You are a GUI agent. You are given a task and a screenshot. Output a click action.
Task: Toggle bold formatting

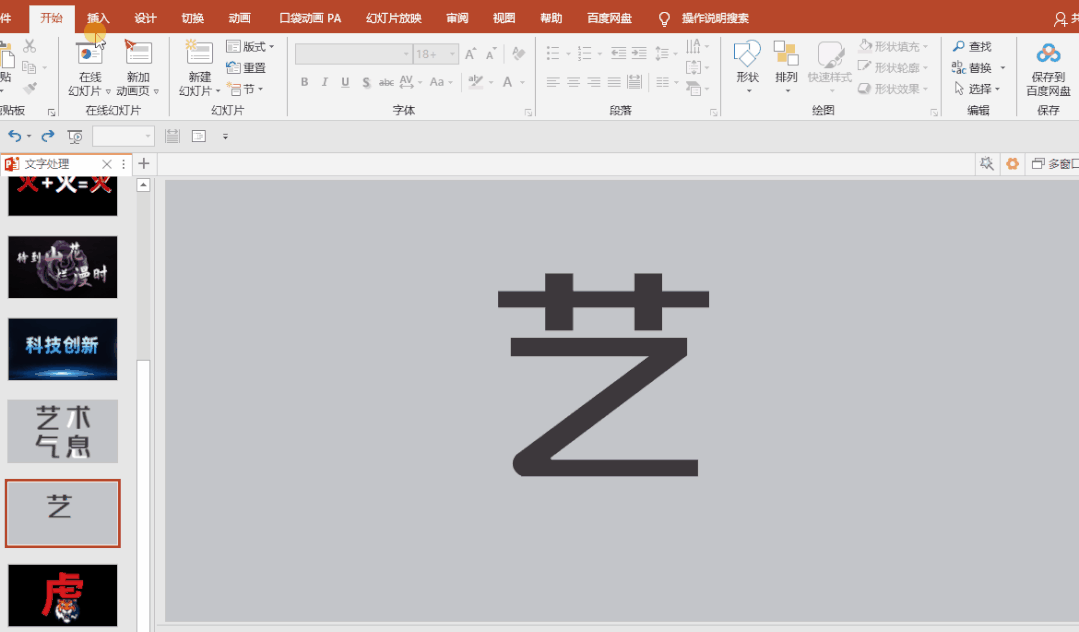(x=304, y=82)
